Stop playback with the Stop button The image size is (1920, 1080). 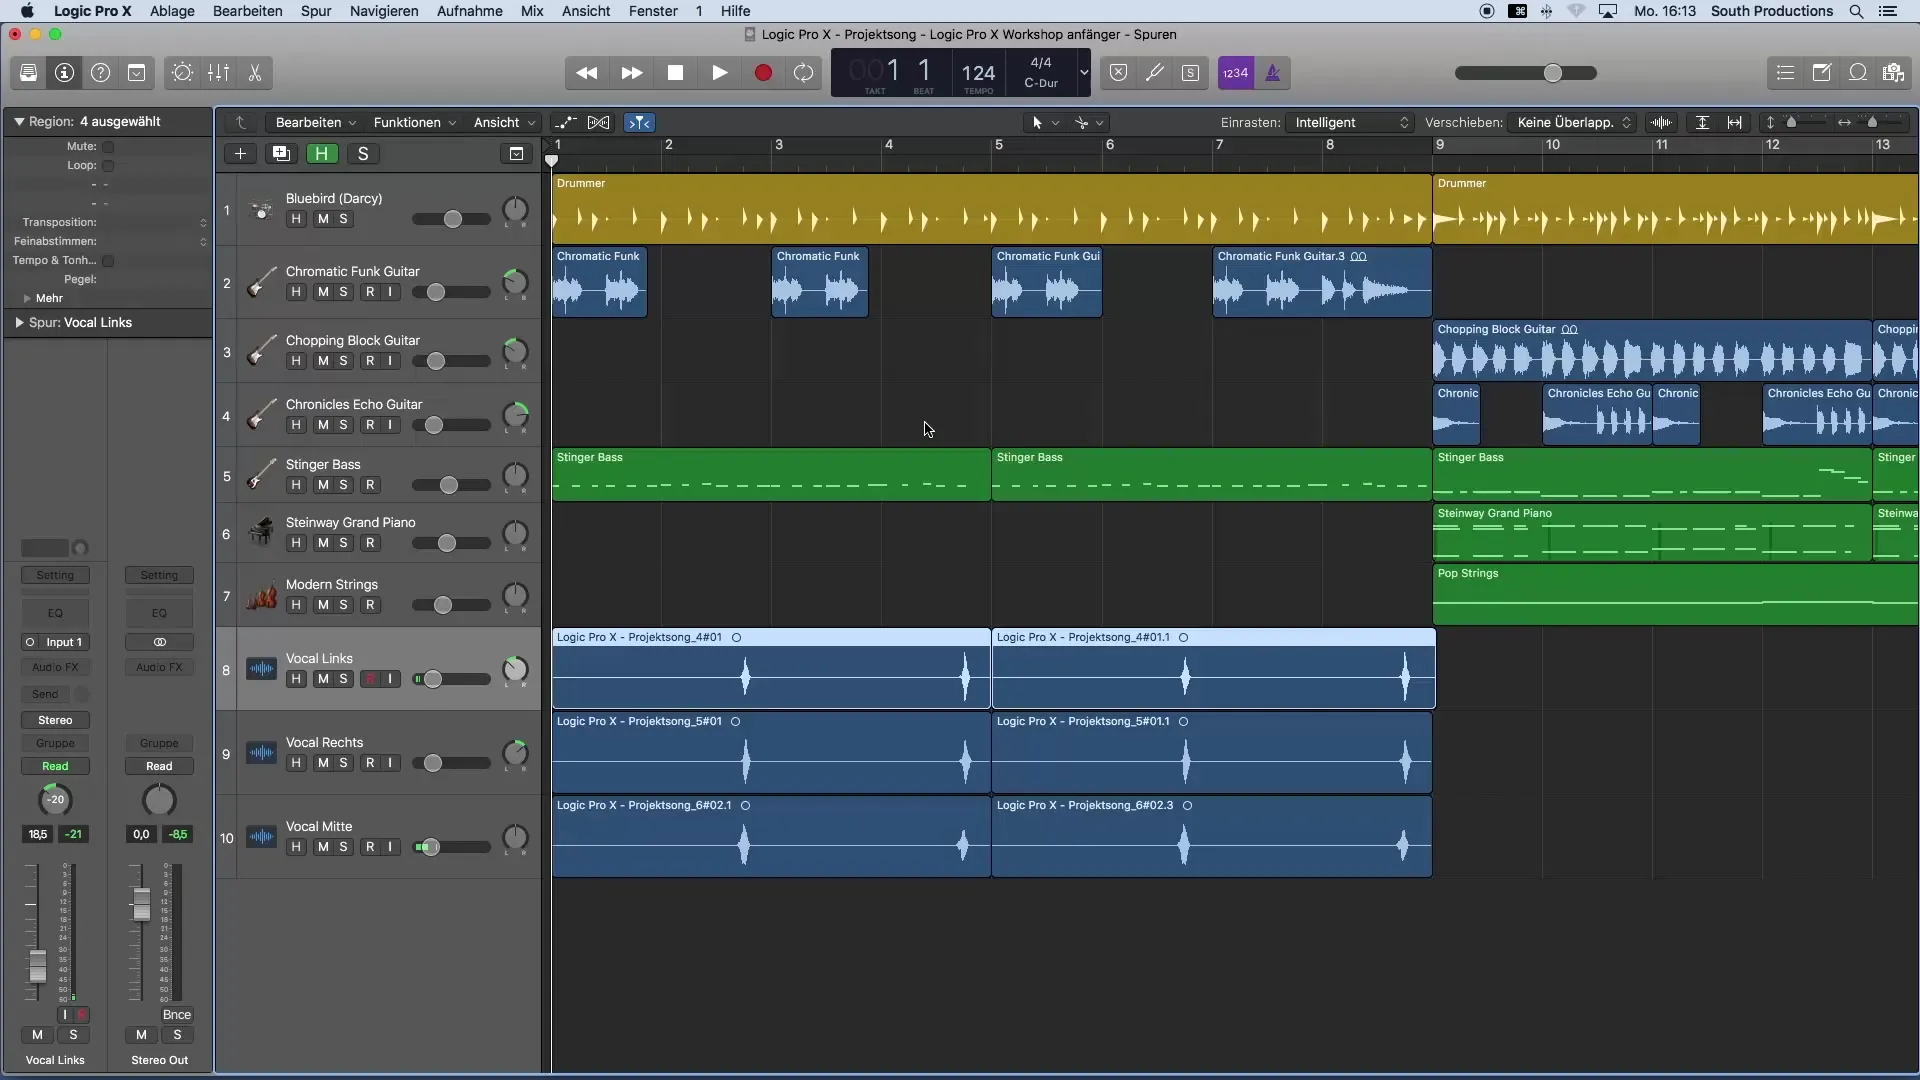tap(675, 73)
